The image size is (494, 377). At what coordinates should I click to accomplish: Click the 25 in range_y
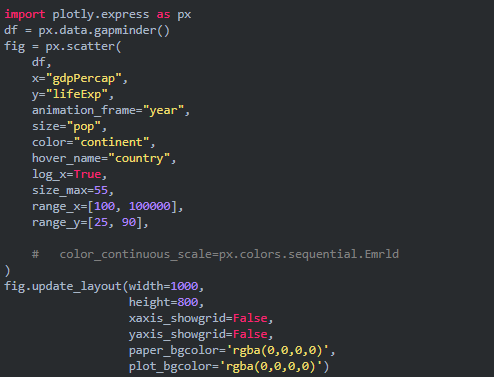(x=101, y=222)
